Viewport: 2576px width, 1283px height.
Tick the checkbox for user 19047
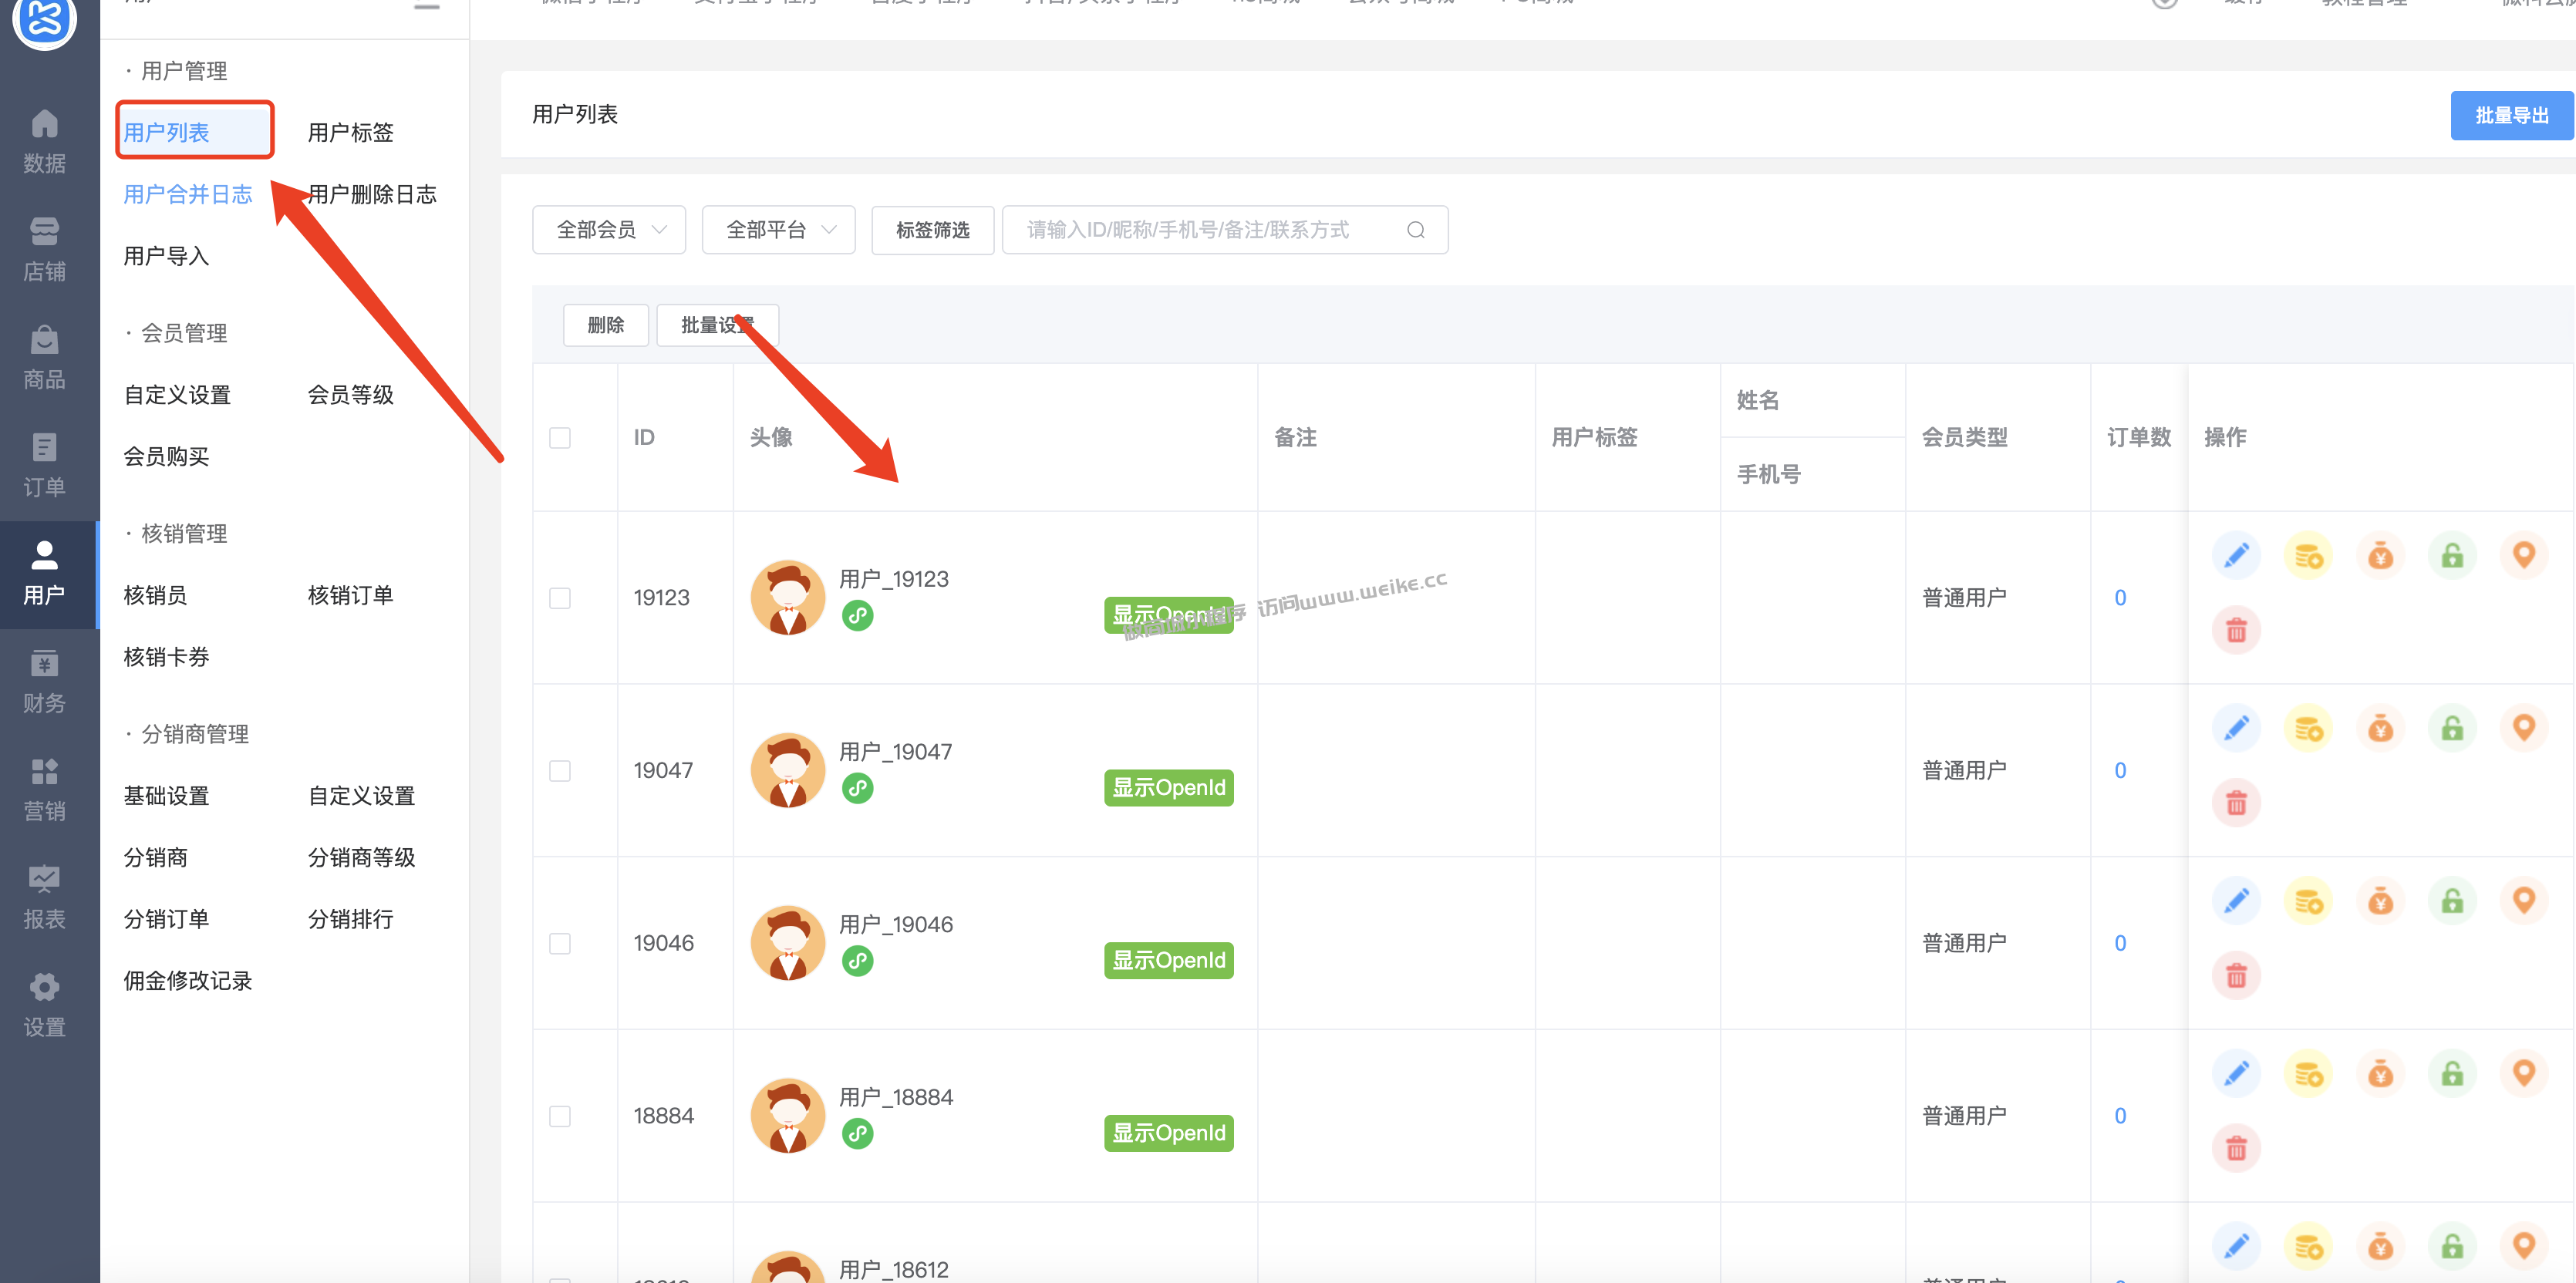point(560,771)
